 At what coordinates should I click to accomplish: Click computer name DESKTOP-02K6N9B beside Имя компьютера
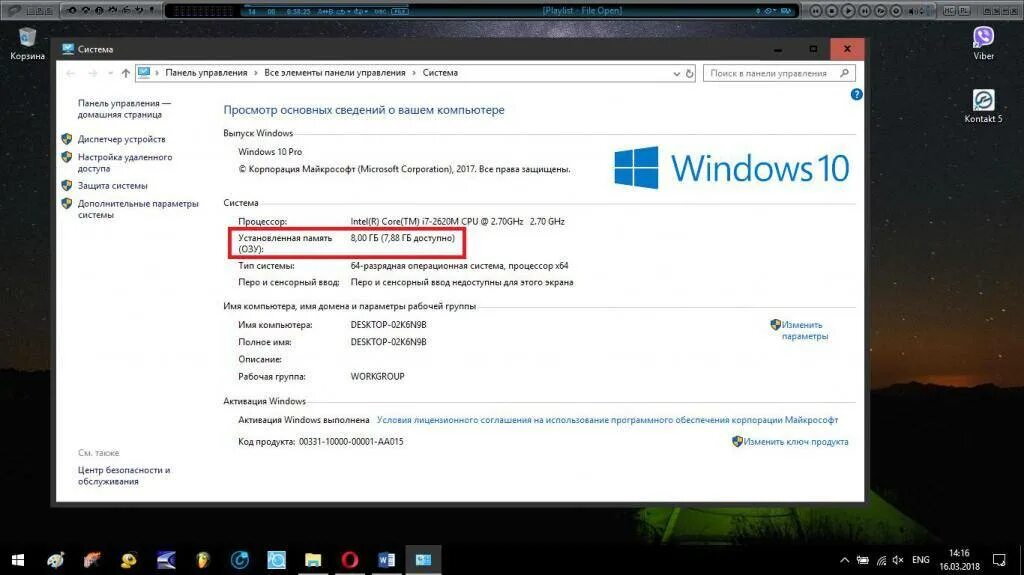point(389,325)
